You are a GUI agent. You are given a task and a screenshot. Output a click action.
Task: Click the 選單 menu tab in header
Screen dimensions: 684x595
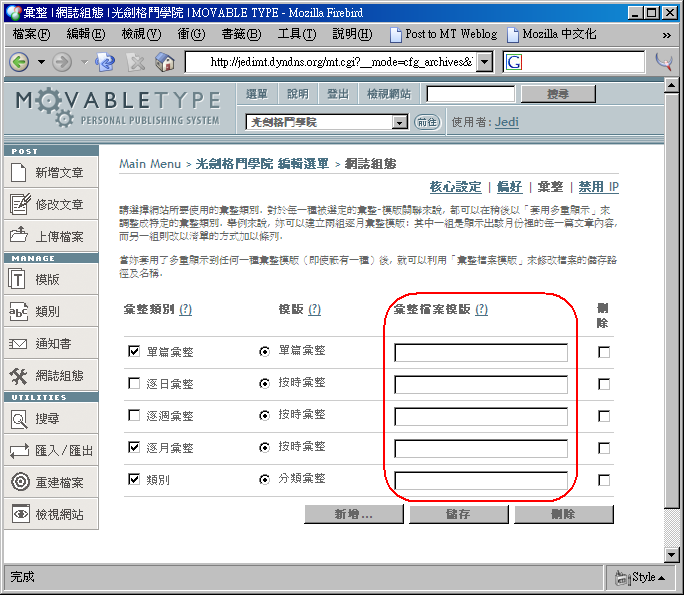click(257, 94)
